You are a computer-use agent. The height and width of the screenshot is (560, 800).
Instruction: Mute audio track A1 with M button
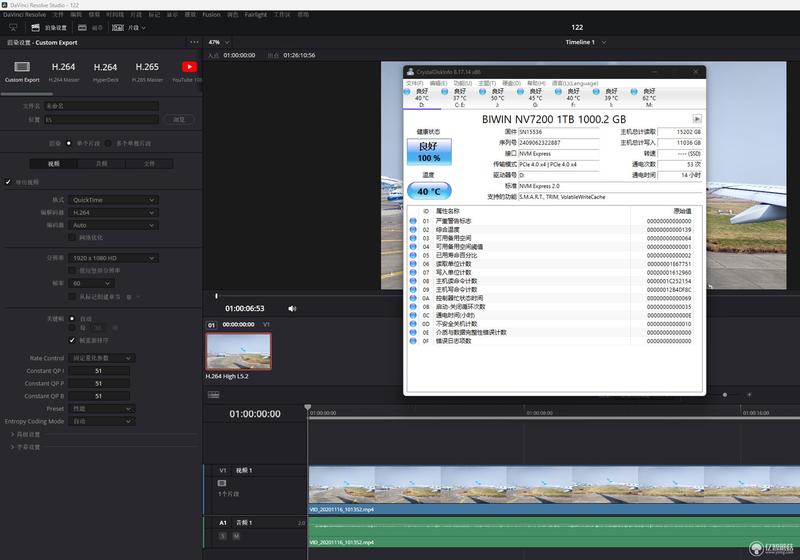coord(236,536)
